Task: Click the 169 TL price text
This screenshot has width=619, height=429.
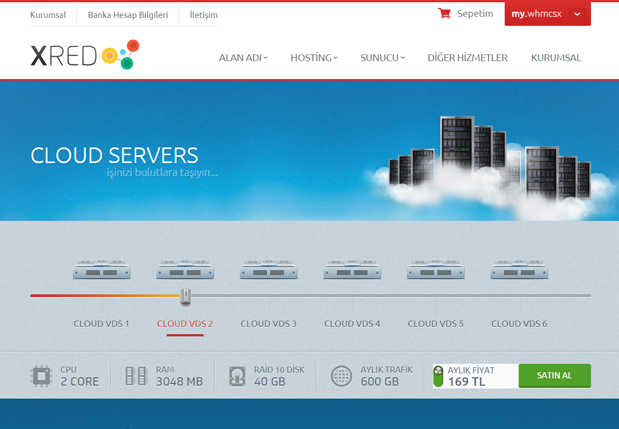Action: click(x=467, y=382)
